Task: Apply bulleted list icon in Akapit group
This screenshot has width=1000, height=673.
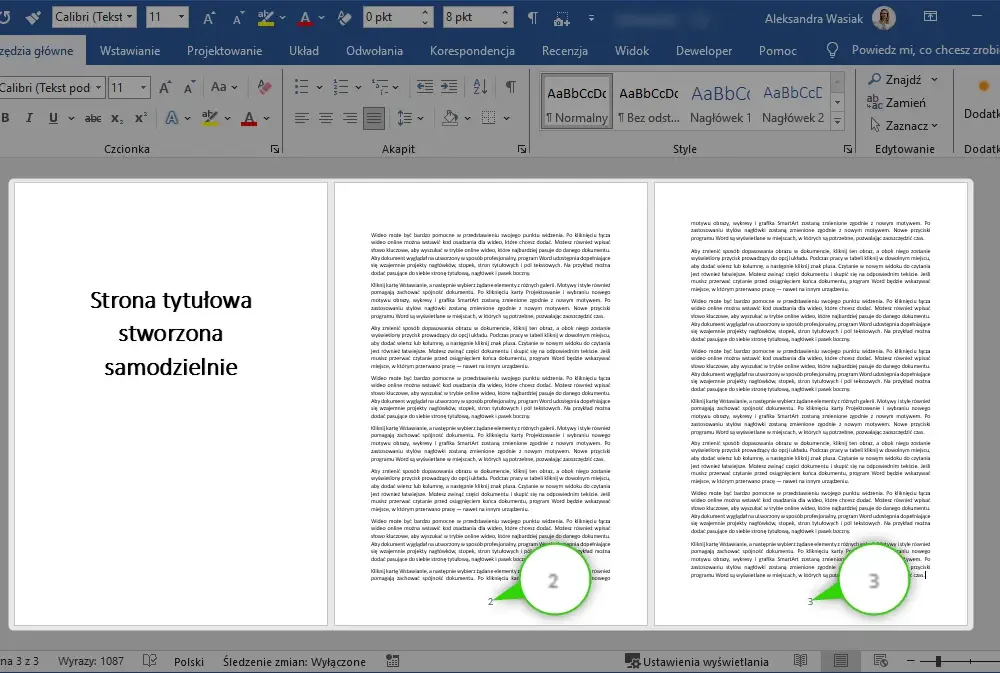Action: click(302, 87)
